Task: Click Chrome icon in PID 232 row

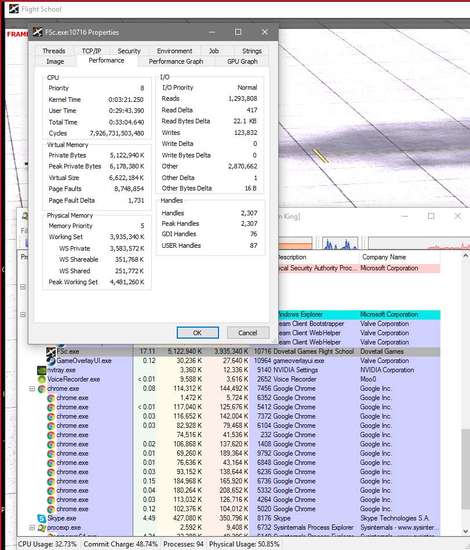Action: coord(51,435)
